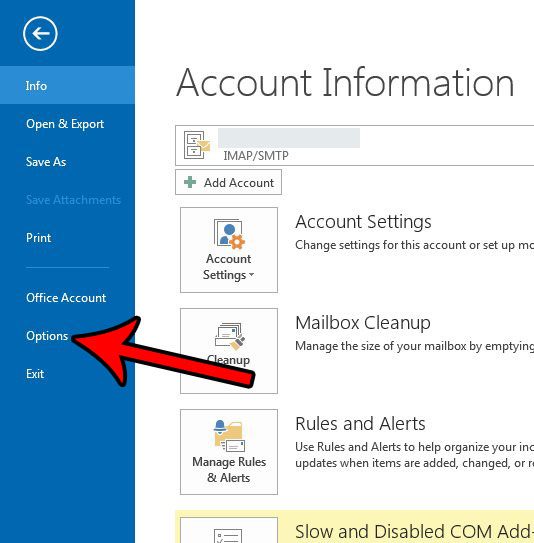Click the Account Settings person-gear icon

point(229,234)
